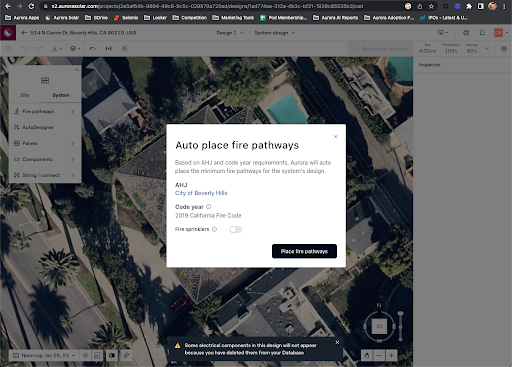This screenshot has height=367, width=512.
Task: Click the Simulation updated button
Action: pos(380,49)
